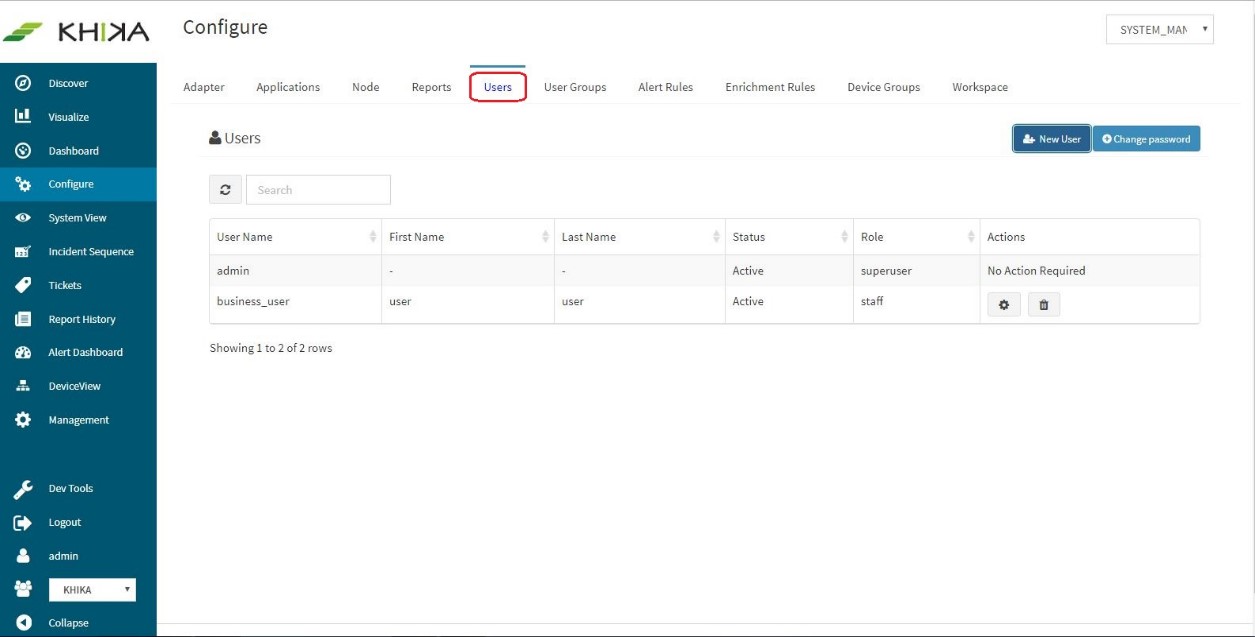Image resolution: width=1255 pixels, height=637 pixels.
Task: Switch to the Node tab
Action: pos(366,87)
